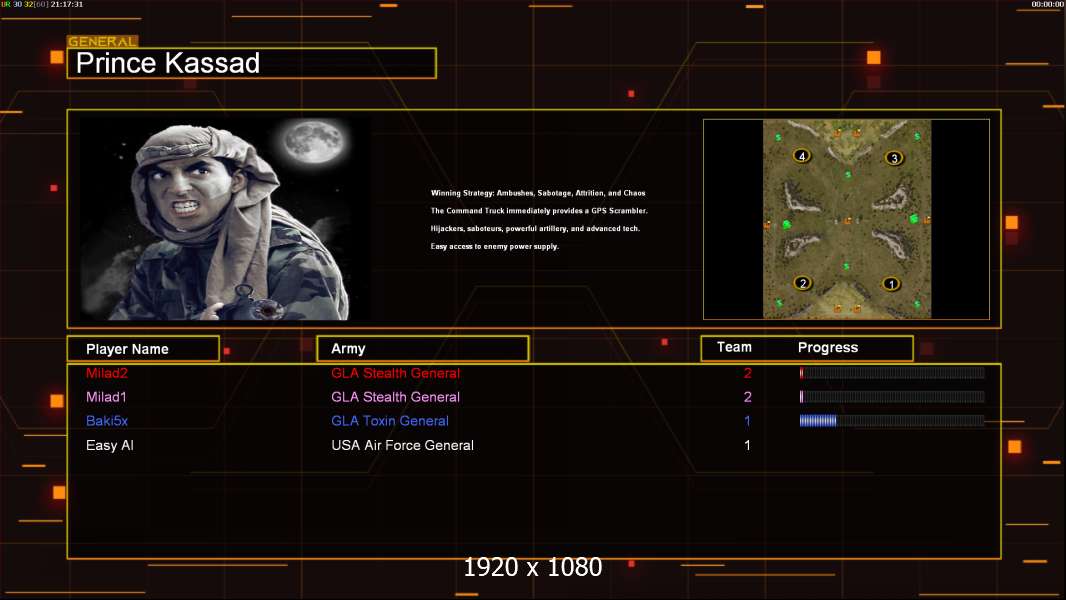Screen dimensions: 1066x600
Task: Click Baki5x's loading progress bar
Action: pyautogui.click(x=892, y=421)
